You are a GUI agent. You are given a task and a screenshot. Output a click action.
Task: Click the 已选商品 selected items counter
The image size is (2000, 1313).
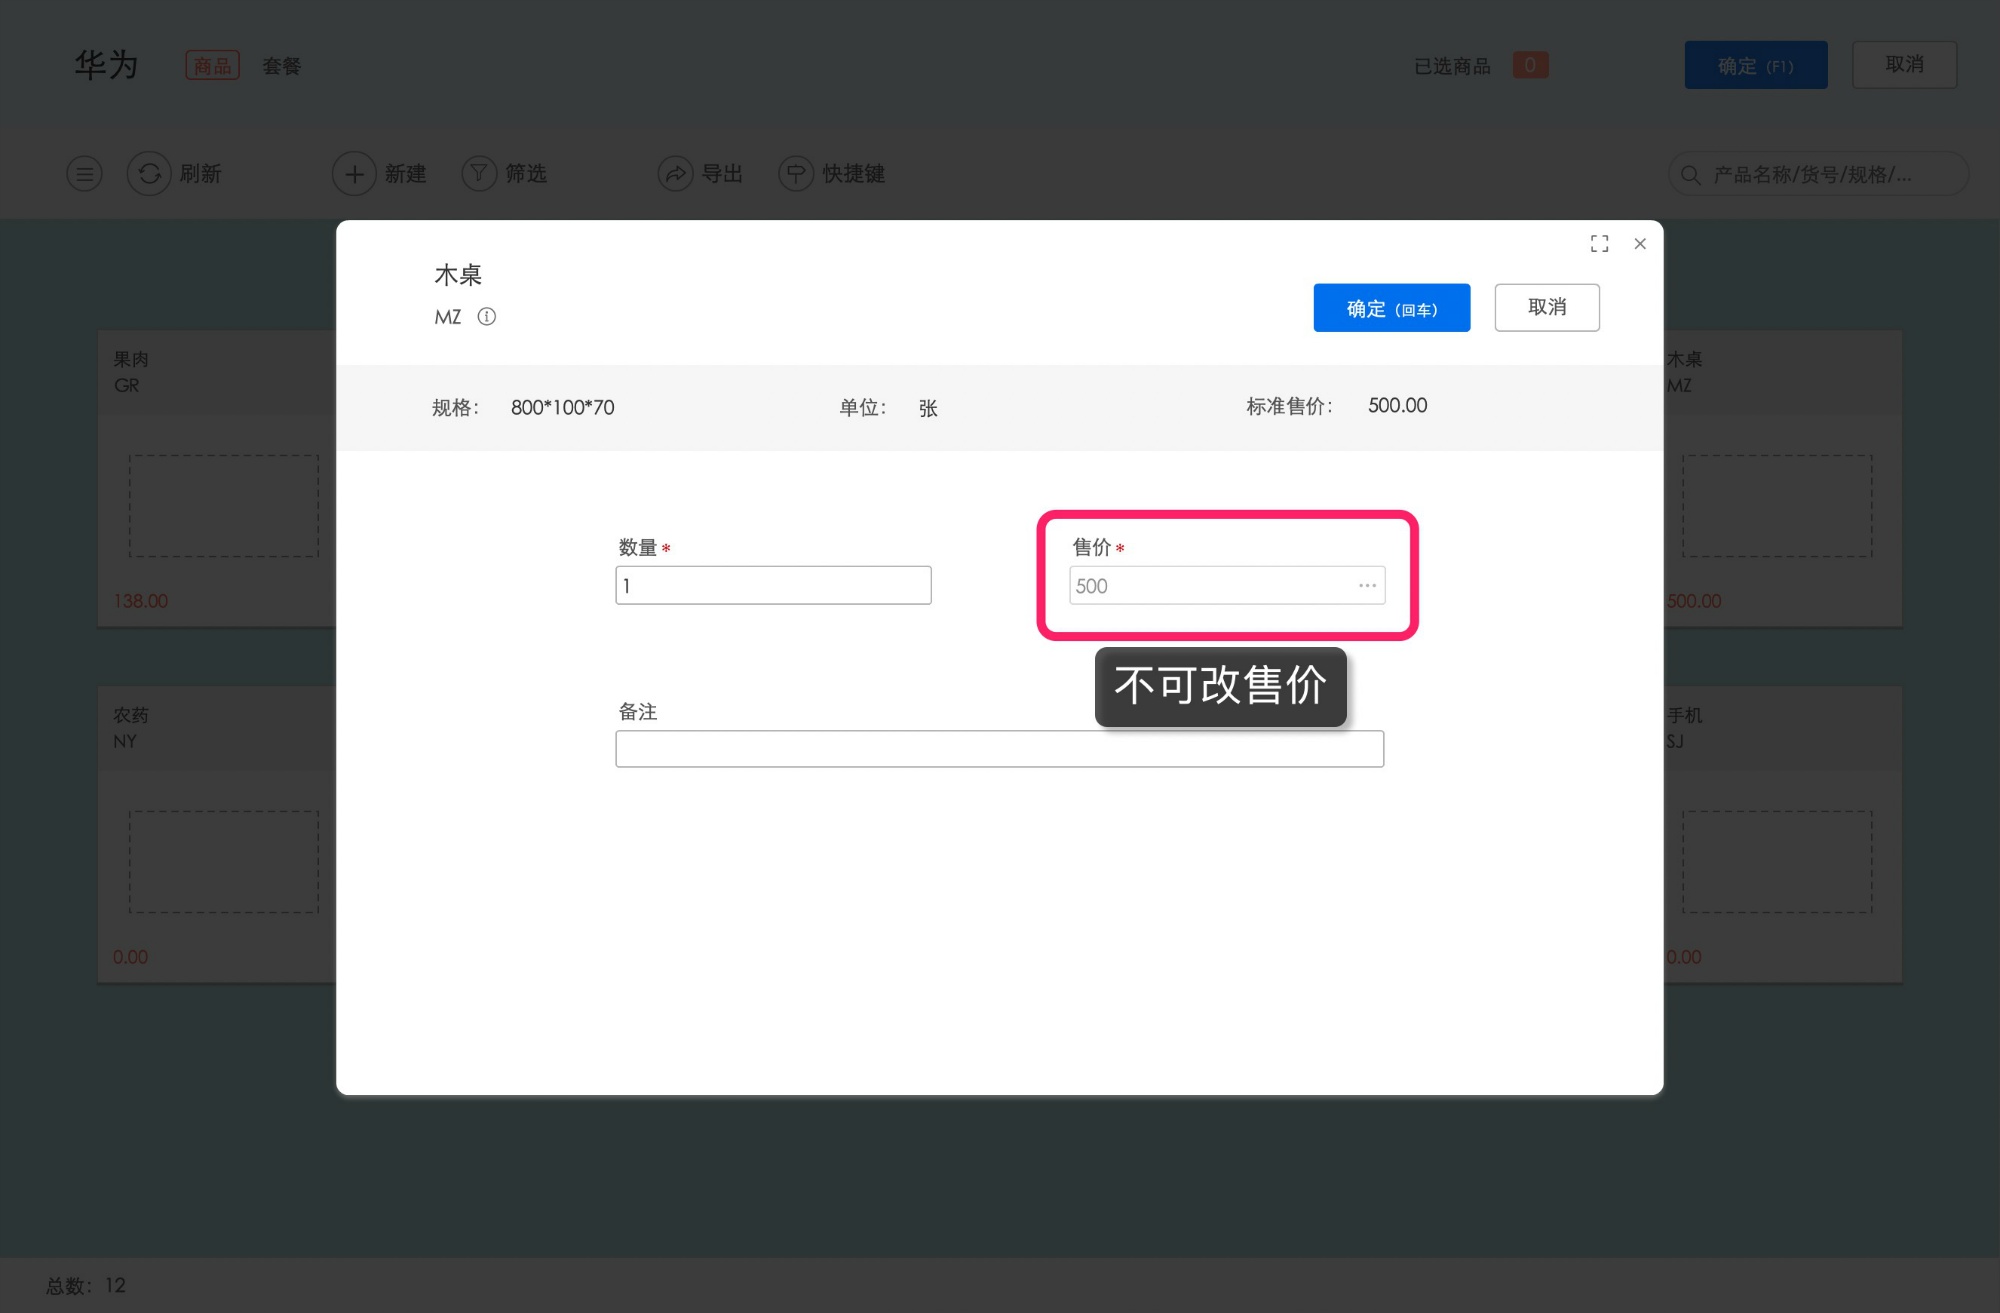(1530, 64)
